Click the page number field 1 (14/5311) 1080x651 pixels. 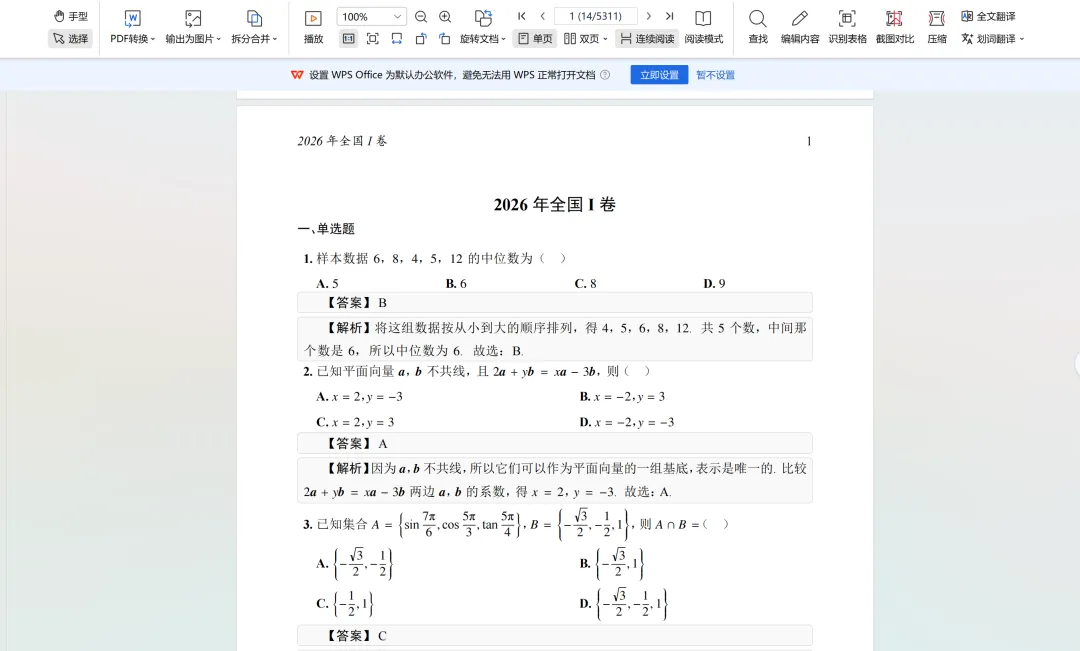[595, 16]
